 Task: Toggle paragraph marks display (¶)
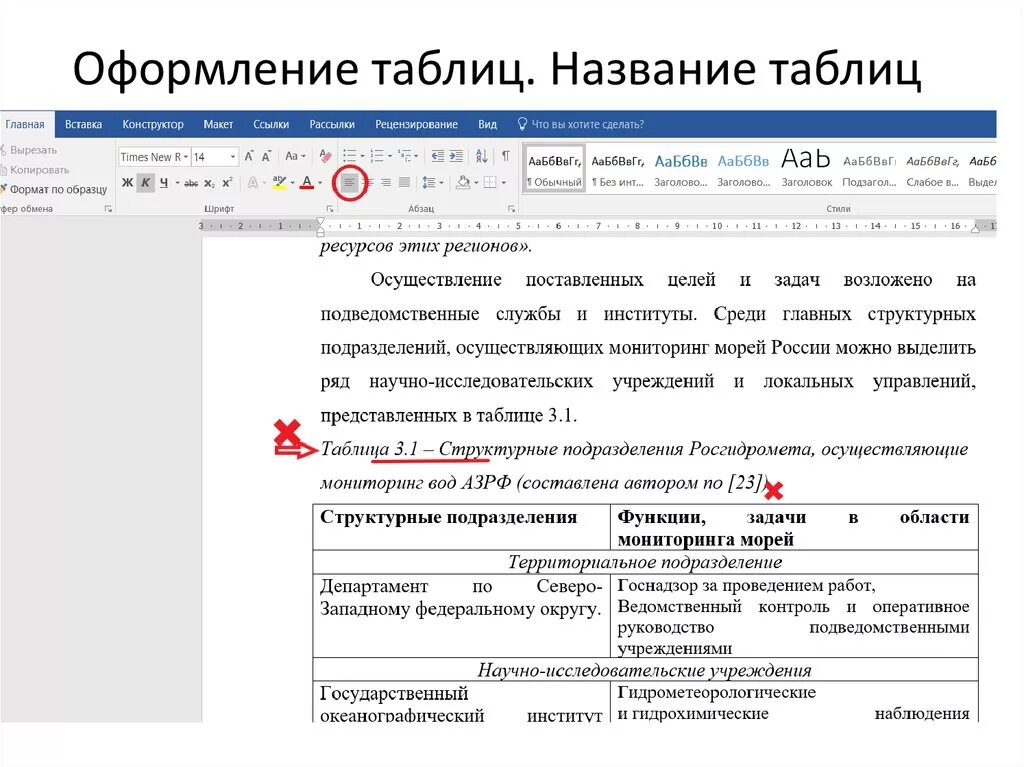click(x=505, y=156)
